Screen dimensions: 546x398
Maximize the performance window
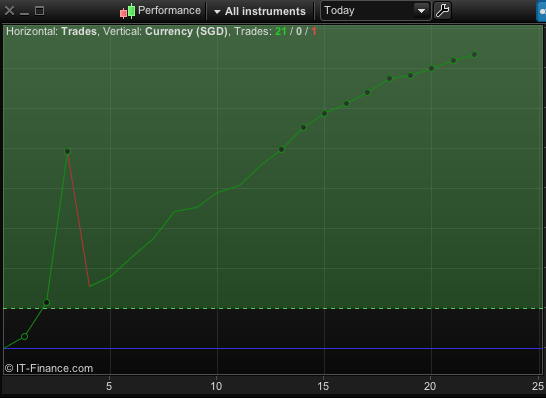click(x=39, y=11)
